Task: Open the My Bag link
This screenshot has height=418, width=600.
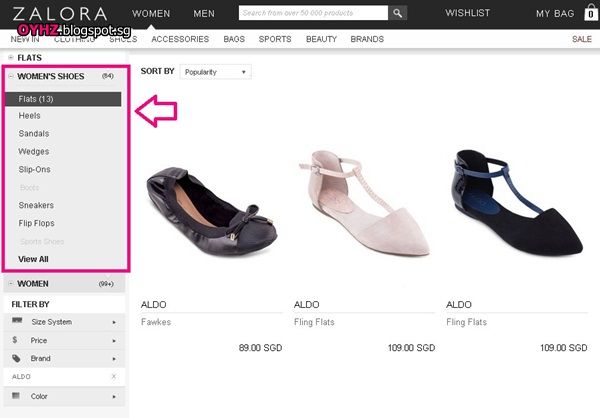Action: (x=555, y=14)
